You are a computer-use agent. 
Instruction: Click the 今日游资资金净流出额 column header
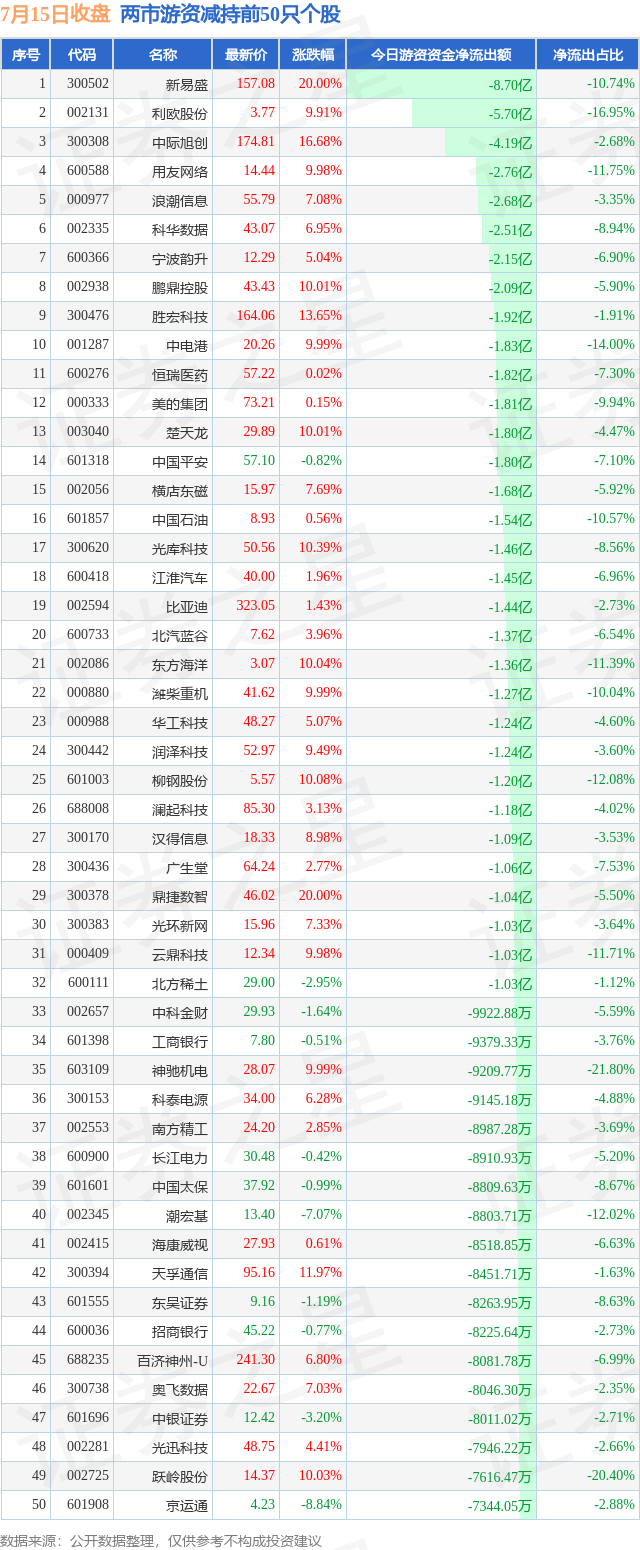point(441,55)
